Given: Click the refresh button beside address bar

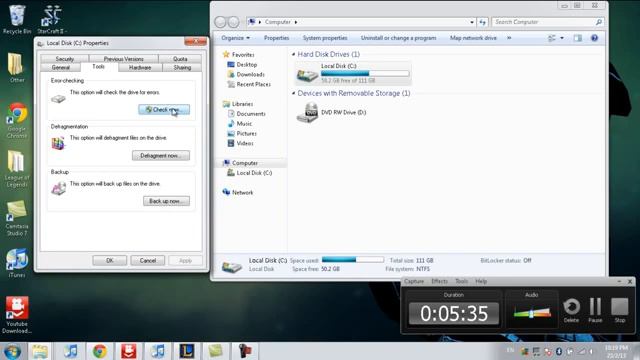Looking at the screenshot, I should [x=483, y=22].
